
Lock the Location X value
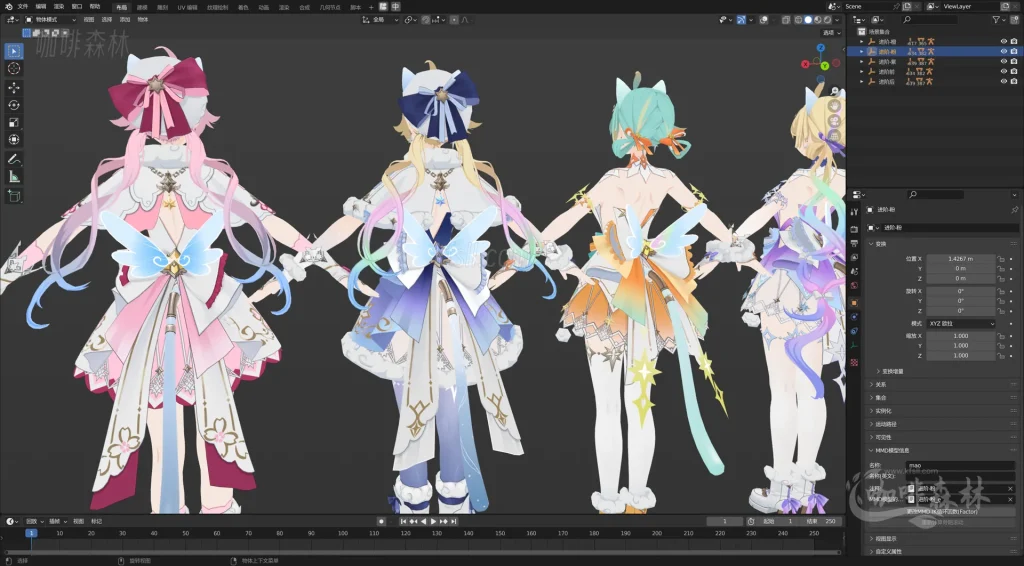coord(1000,259)
